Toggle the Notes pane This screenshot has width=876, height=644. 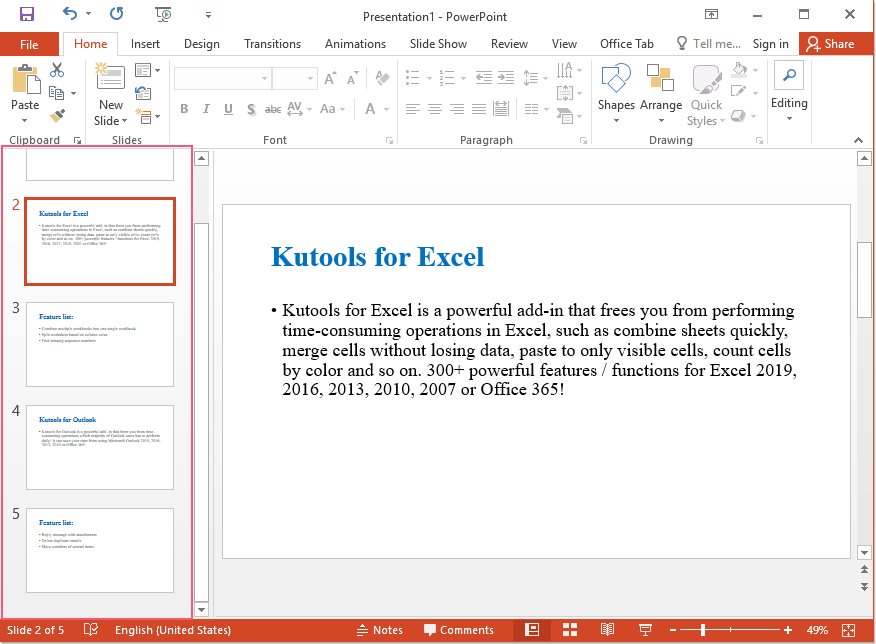pos(380,630)
